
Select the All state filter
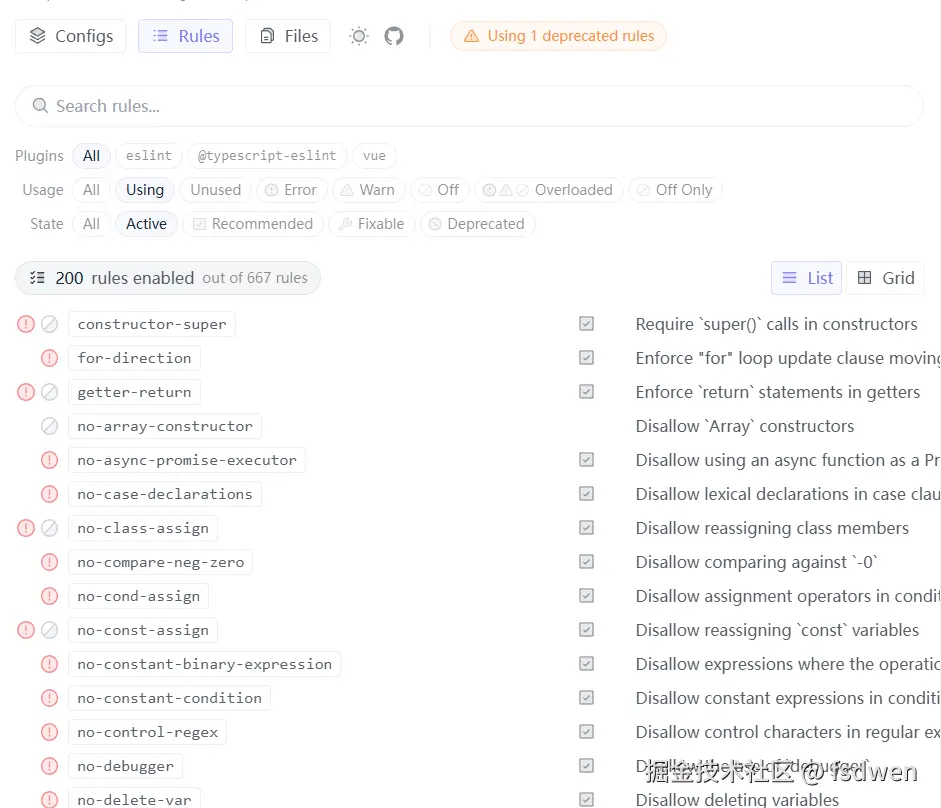pyautogui.click(x=91, y=224)
